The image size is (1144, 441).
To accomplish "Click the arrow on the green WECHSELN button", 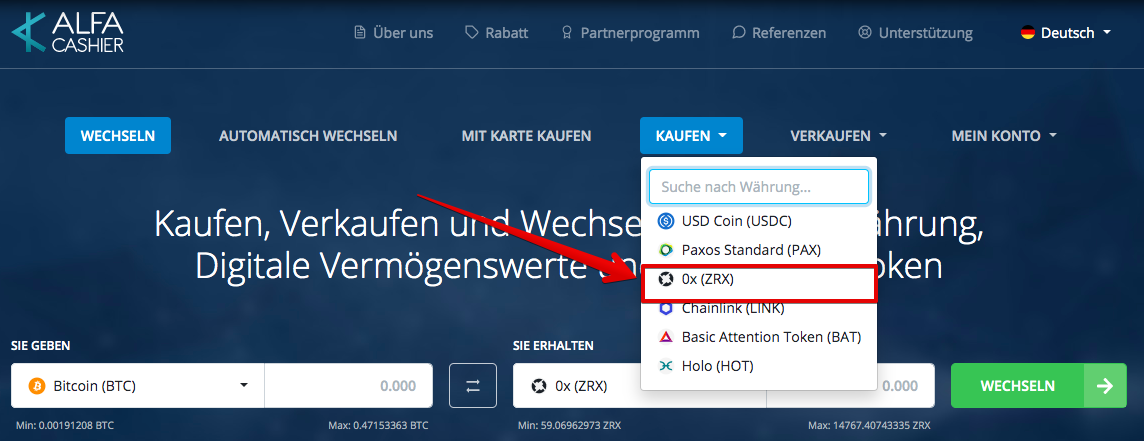I will 1105,386.
